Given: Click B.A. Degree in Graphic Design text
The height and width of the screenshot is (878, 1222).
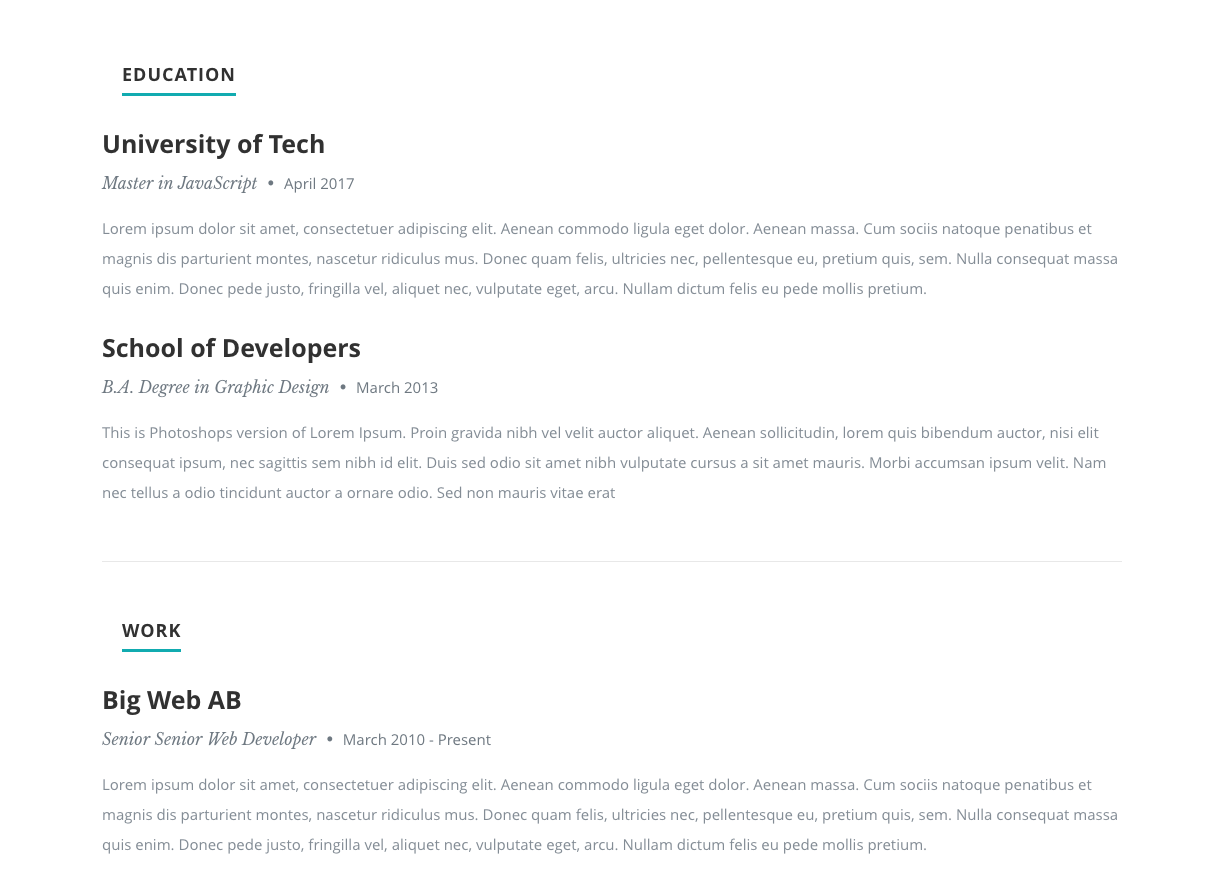Looking at the screenshot, I should [215, 387].
